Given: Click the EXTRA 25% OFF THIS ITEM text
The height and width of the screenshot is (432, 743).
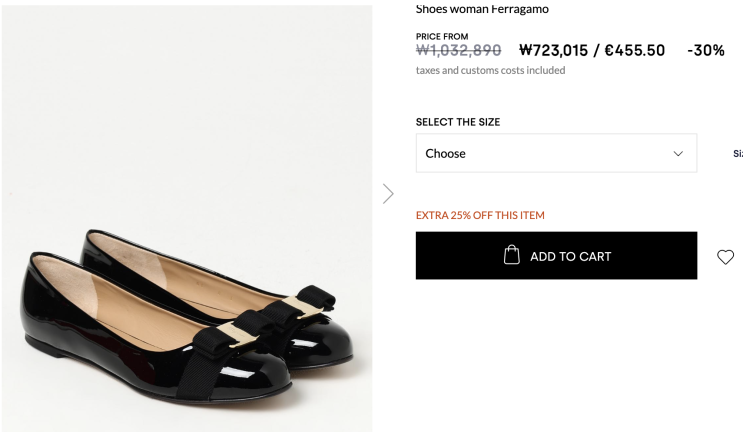Looking at the screenshot, I should (x=480, y=215).
